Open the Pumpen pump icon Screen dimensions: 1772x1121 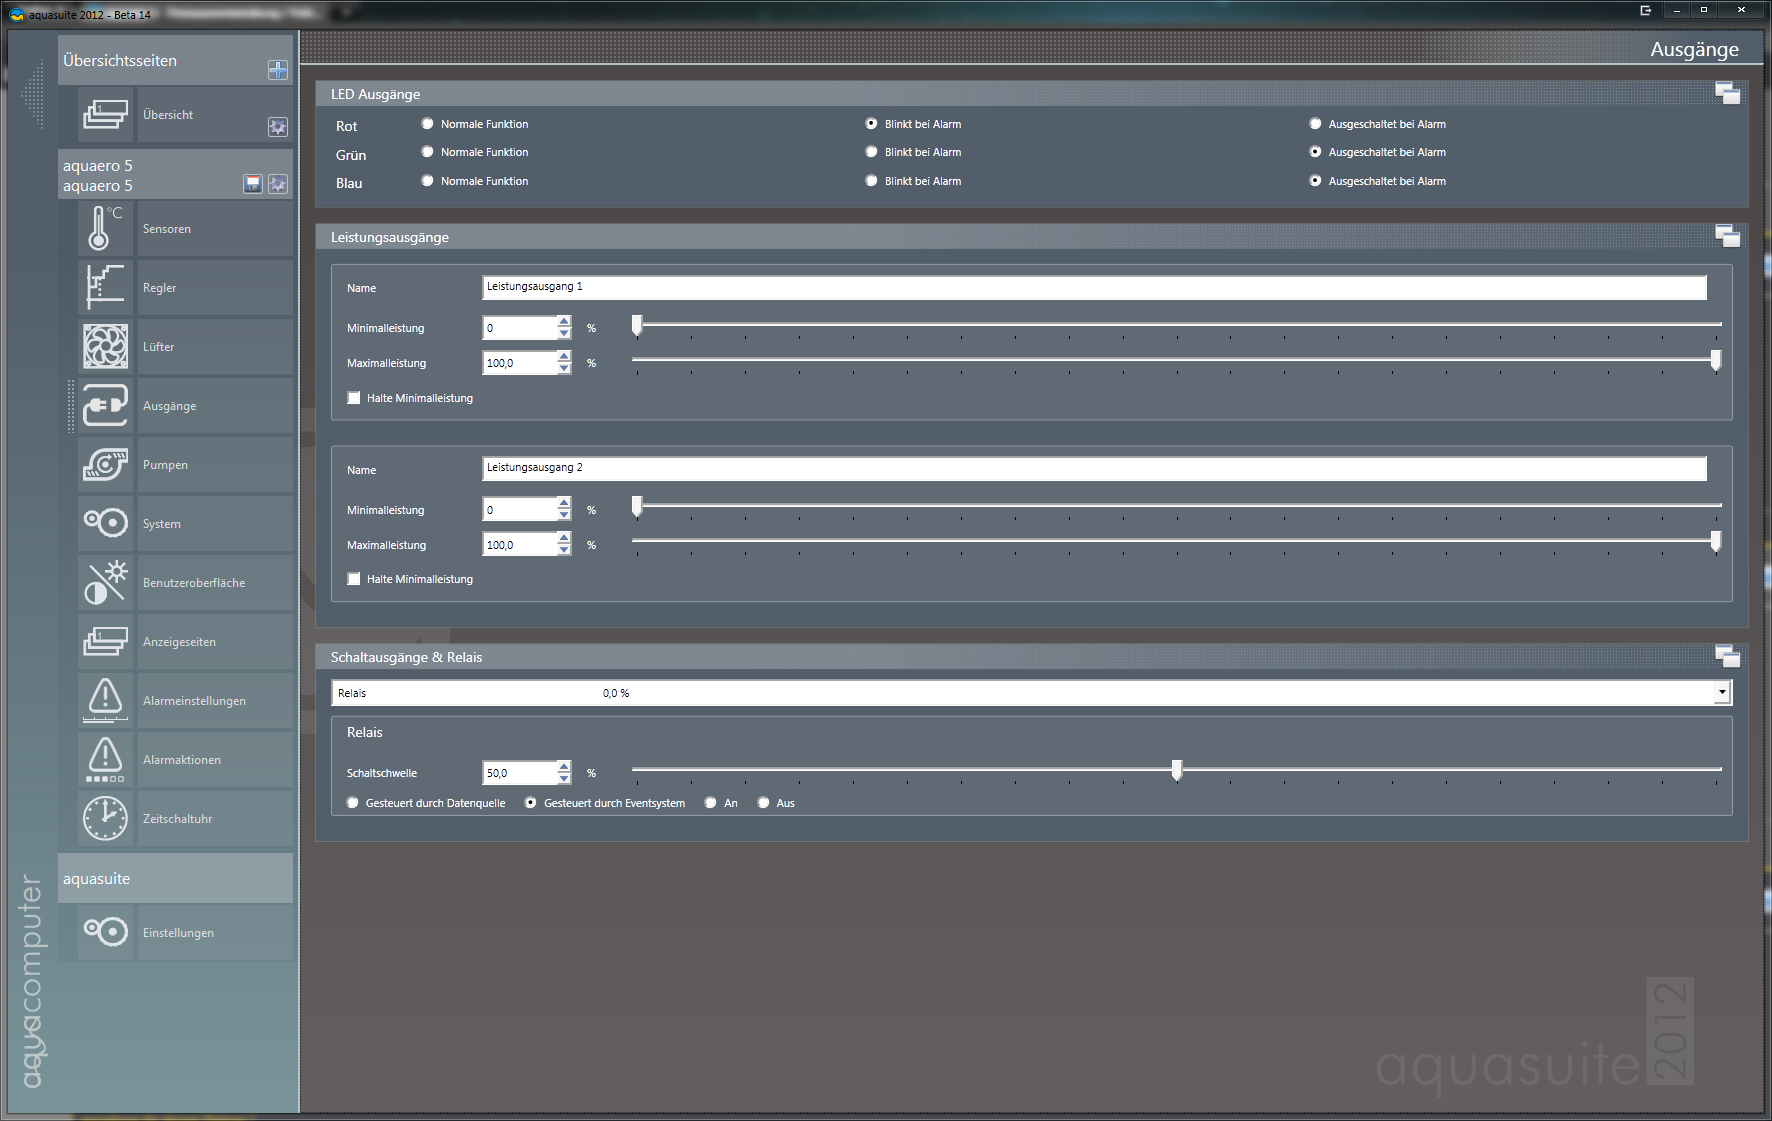105,464
